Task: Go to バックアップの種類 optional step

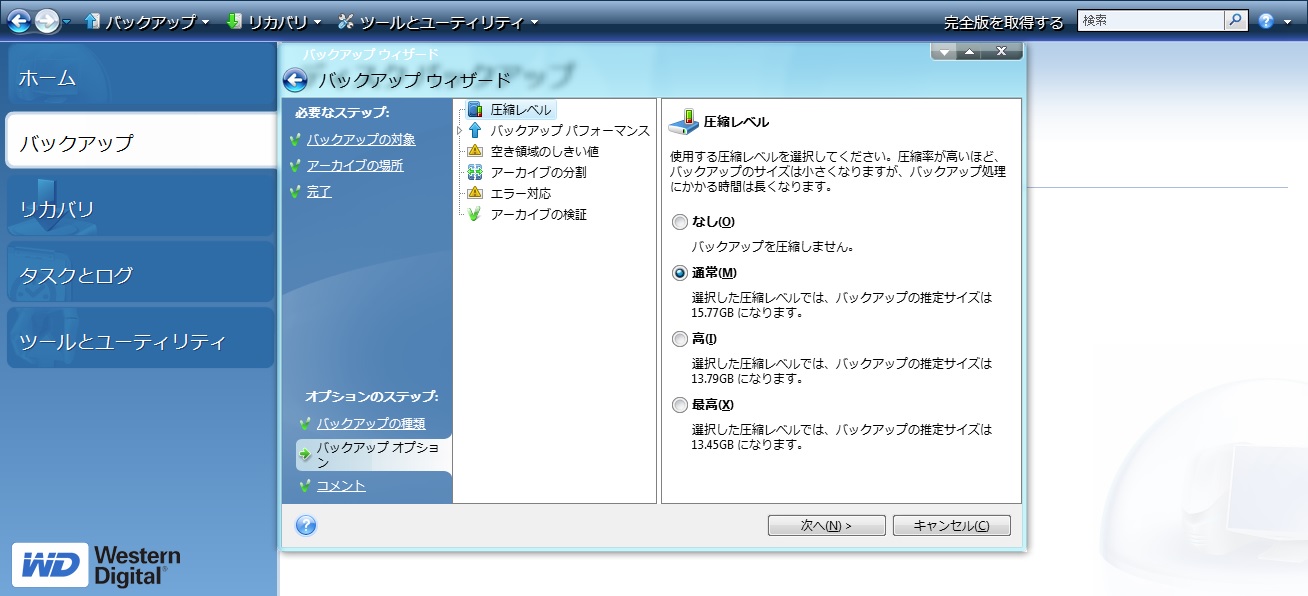Action: [x=371, y=423]
